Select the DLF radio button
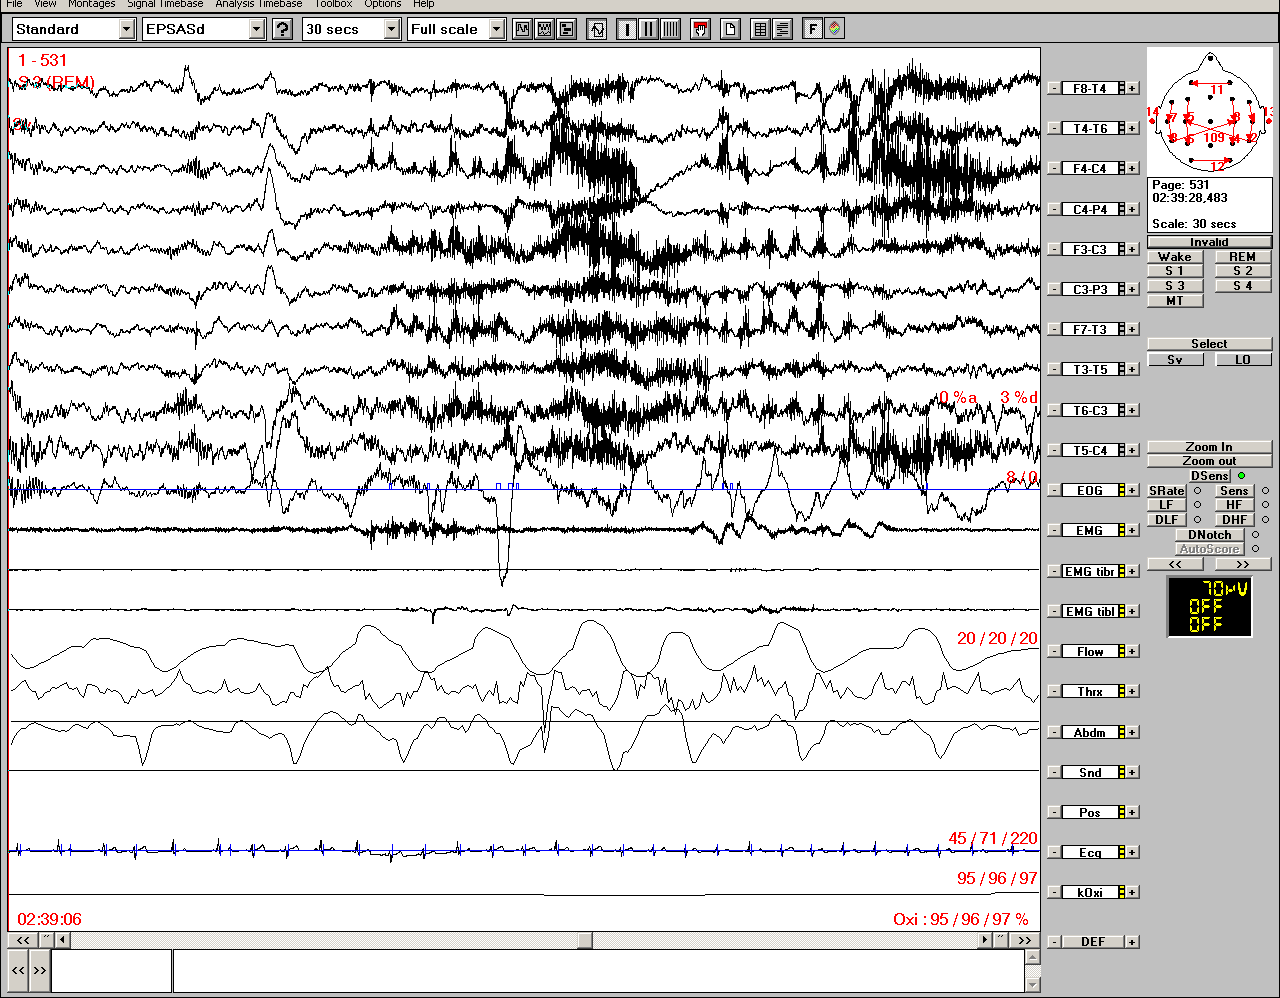1280x998 pixels. click(x=1197, y=520)
